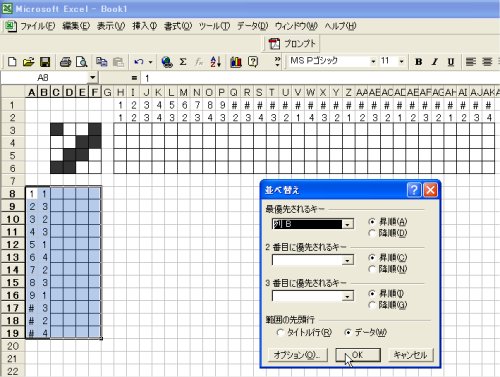Click the help question mark in sort dialog
Viewport: 500px width, 377px height.
pyautogui.click(x=414, y=190)
